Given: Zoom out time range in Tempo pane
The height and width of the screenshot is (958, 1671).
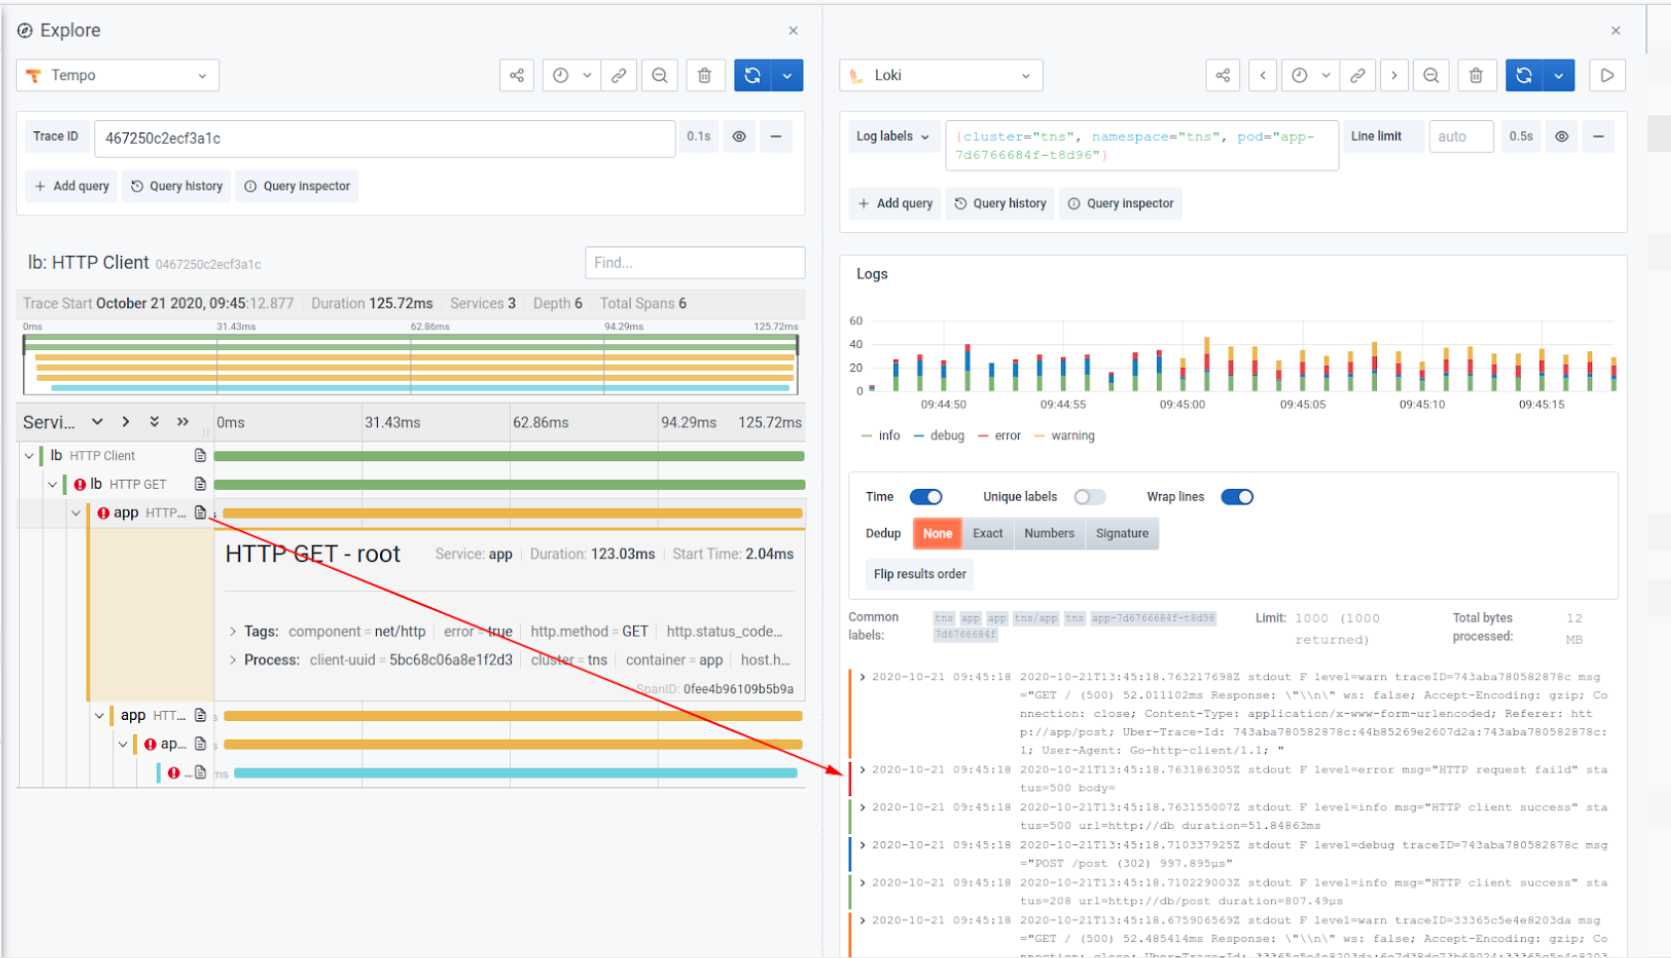Looking at the screenshot, I should tap(659, 75).
